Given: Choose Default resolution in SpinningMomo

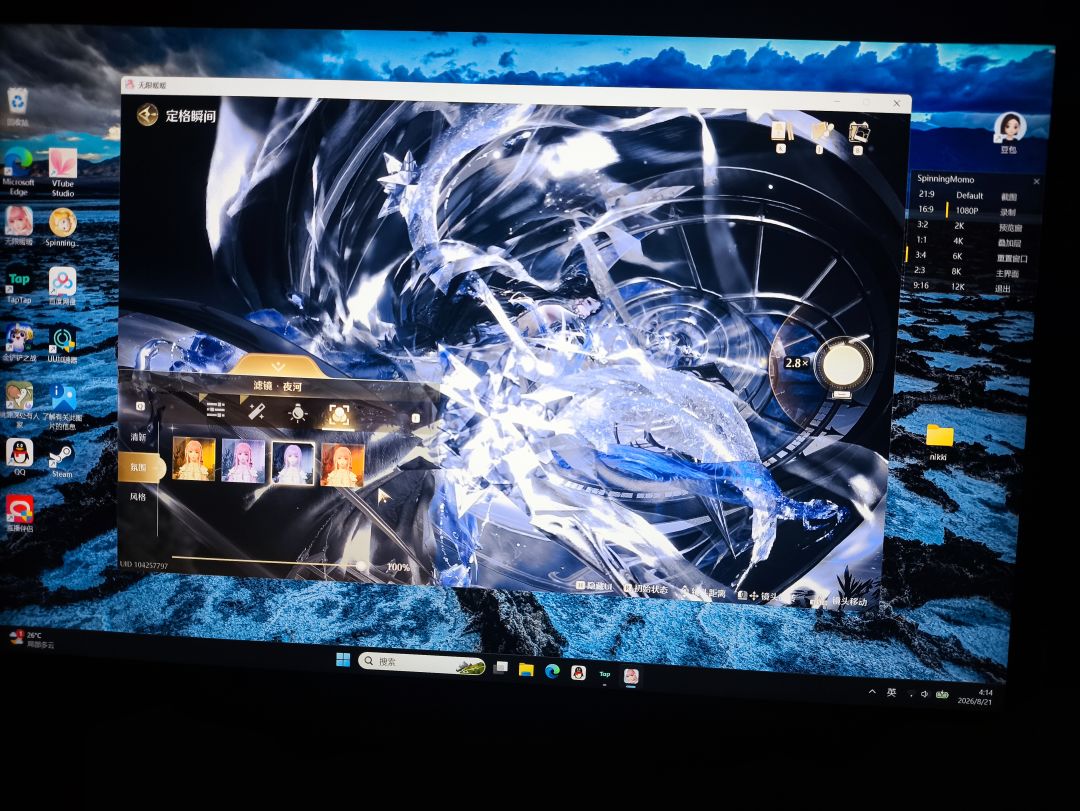Looking at the screenshot, I should click(969, 196).
